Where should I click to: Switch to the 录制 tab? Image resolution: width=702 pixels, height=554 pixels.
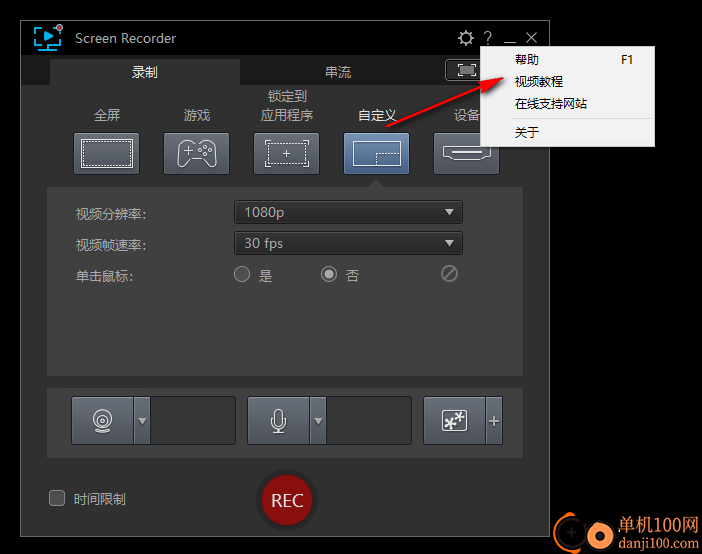[x=145, y=72]
